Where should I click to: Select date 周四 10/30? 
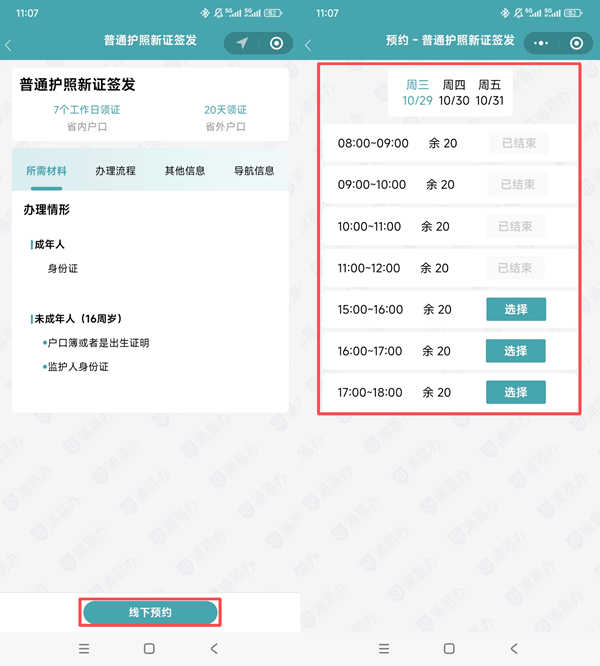454,93
